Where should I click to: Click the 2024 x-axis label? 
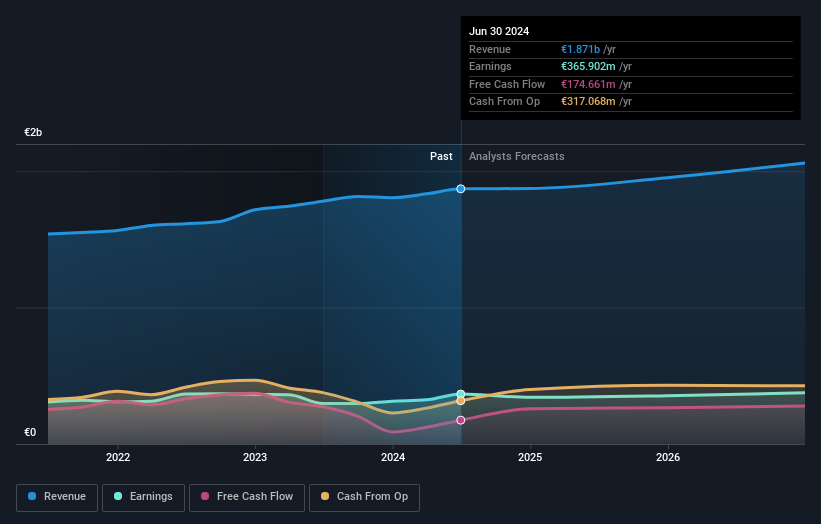click(393, 458)
